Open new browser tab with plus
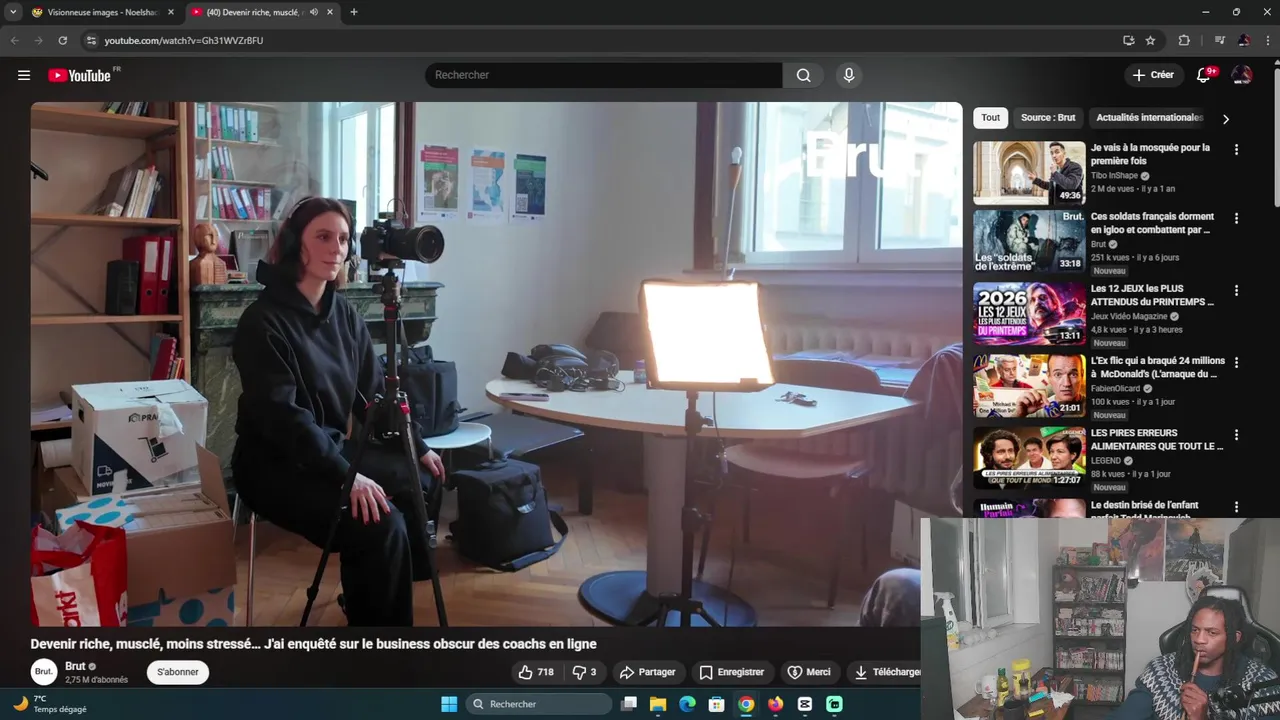 click(x=354, y=12)
